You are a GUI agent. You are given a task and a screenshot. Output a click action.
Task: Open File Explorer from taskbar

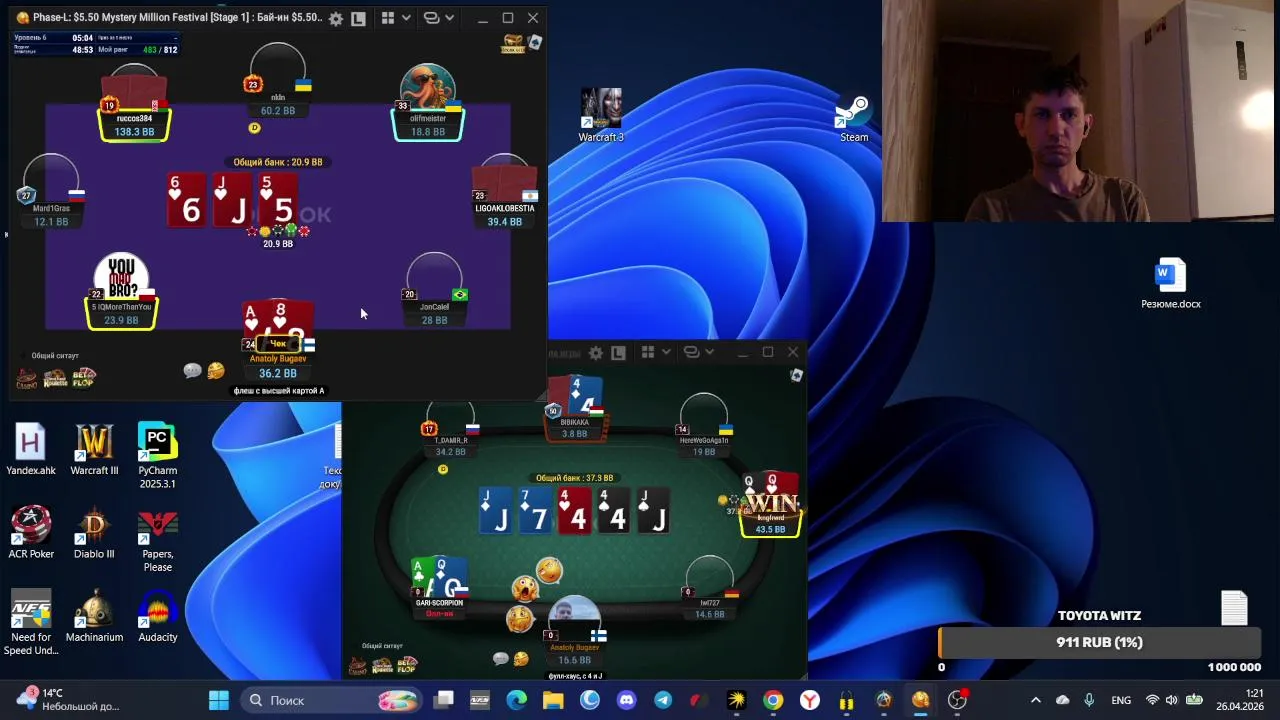click(x=553, y=700)
